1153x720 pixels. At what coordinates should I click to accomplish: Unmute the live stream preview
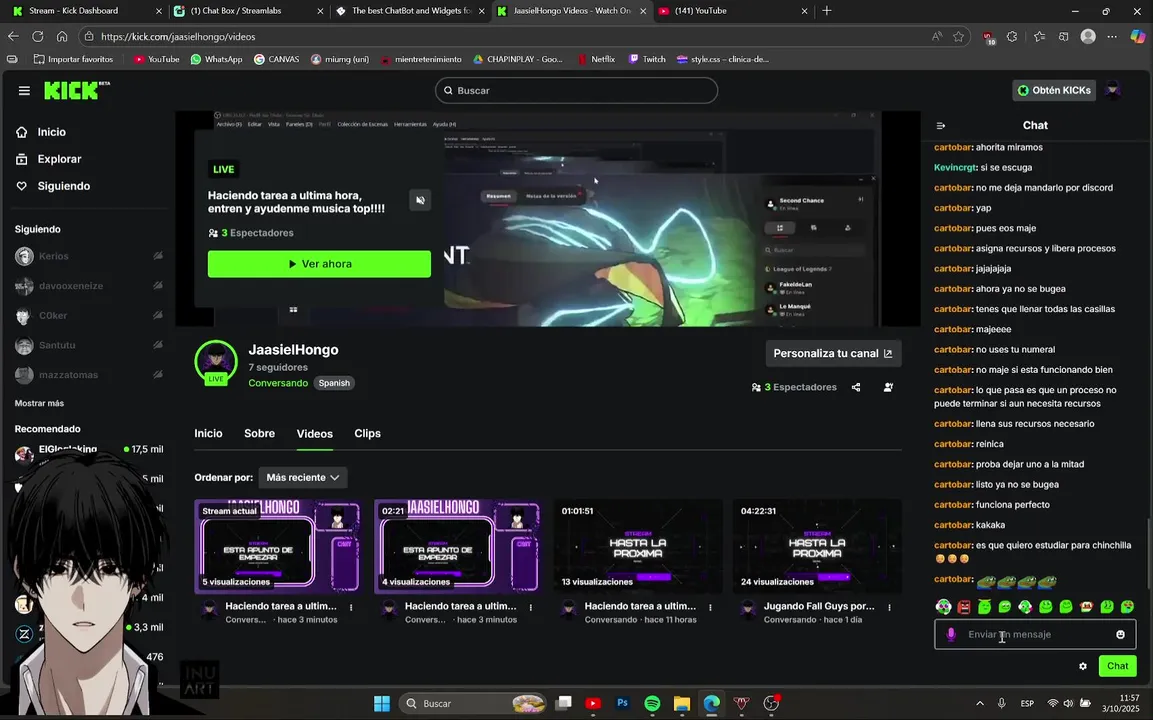pos(420,200)
